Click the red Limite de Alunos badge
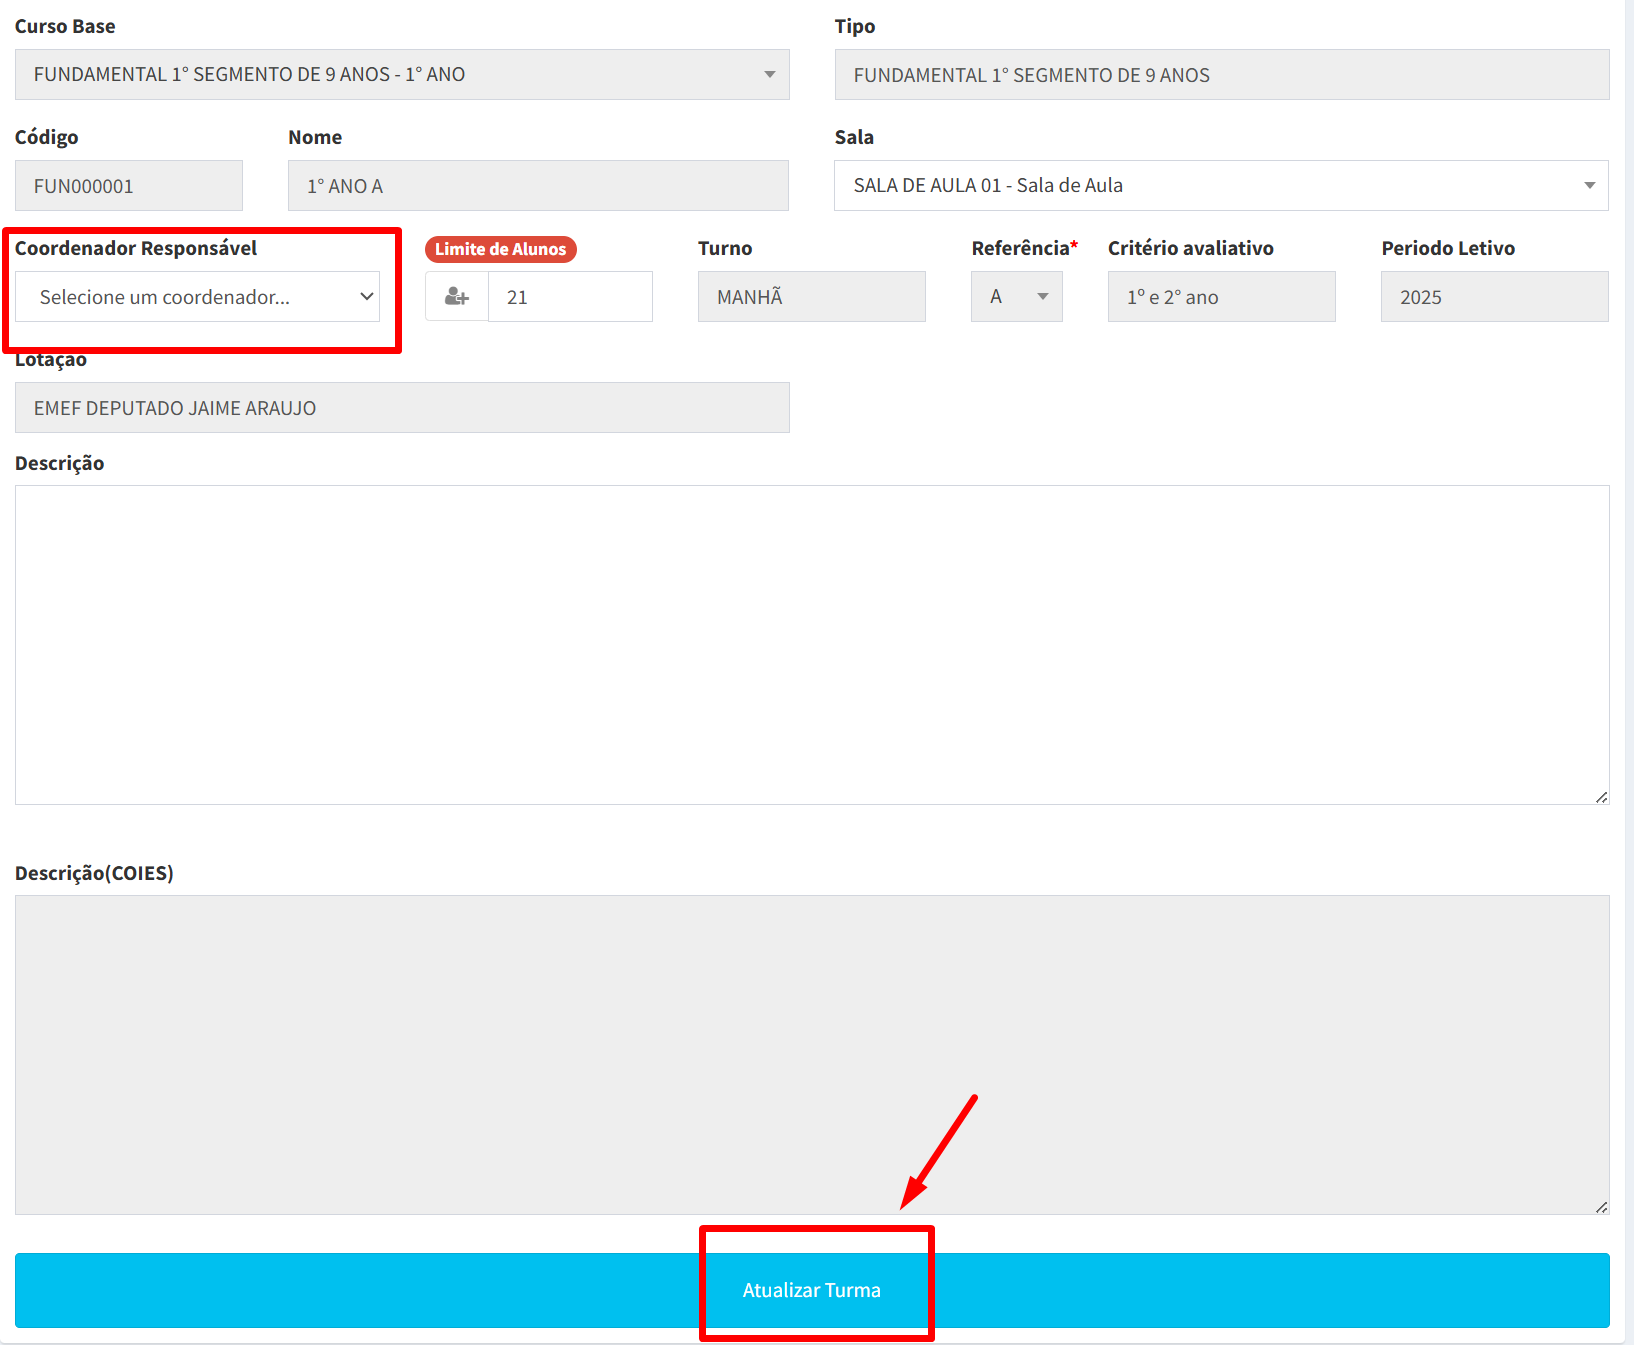Screen dimensions: 1634x1345 tap(500, 249)
